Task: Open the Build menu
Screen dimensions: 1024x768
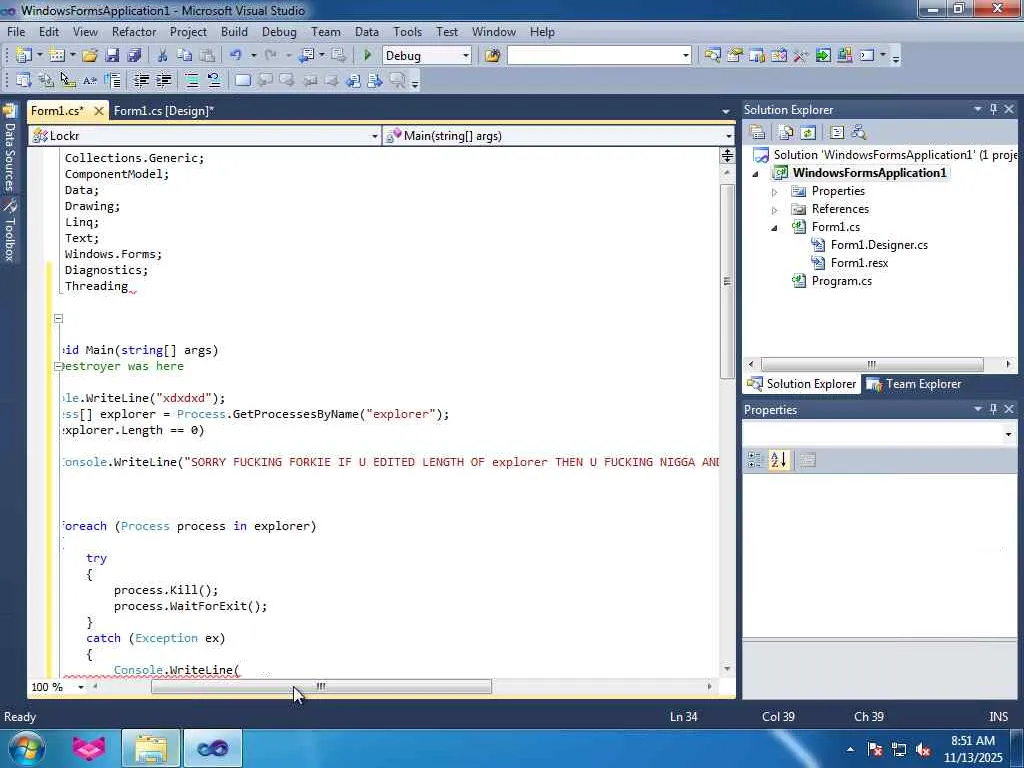Action: (234, 31)
